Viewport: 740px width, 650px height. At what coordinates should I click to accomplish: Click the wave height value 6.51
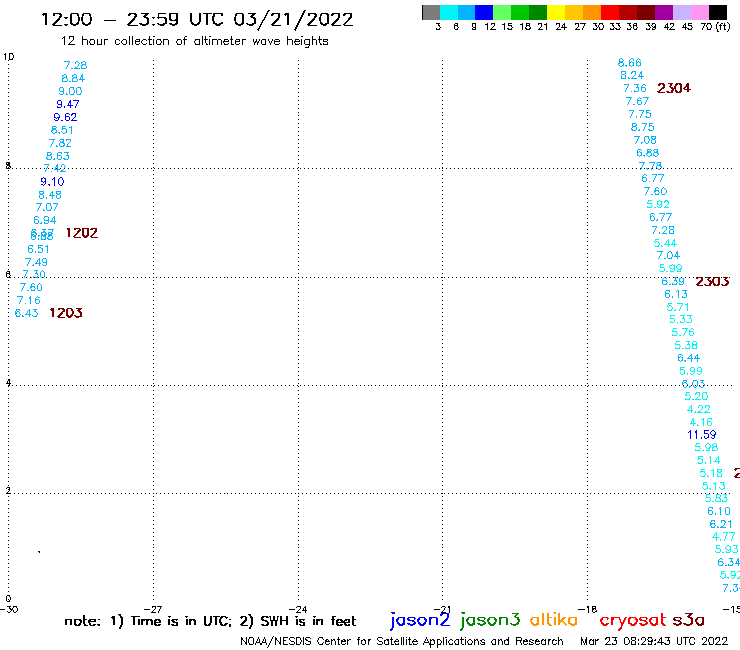[x=38, y=249]
